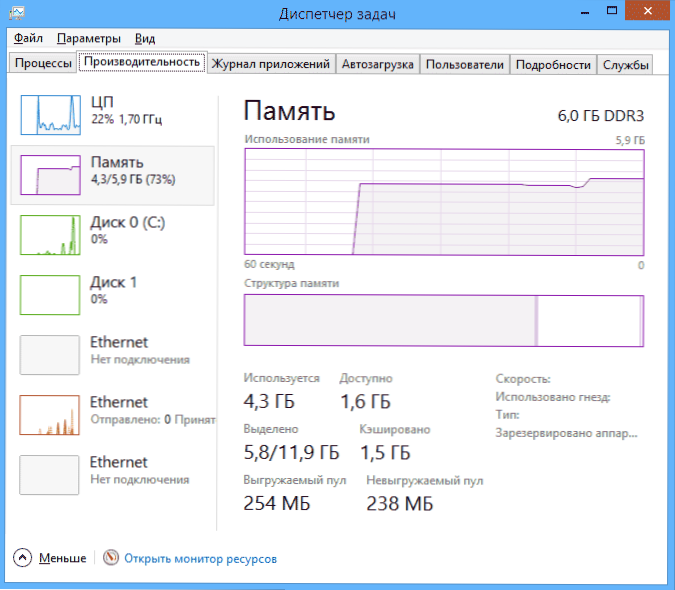Switch to the Пользователи tab

click(x=464, y=65)
